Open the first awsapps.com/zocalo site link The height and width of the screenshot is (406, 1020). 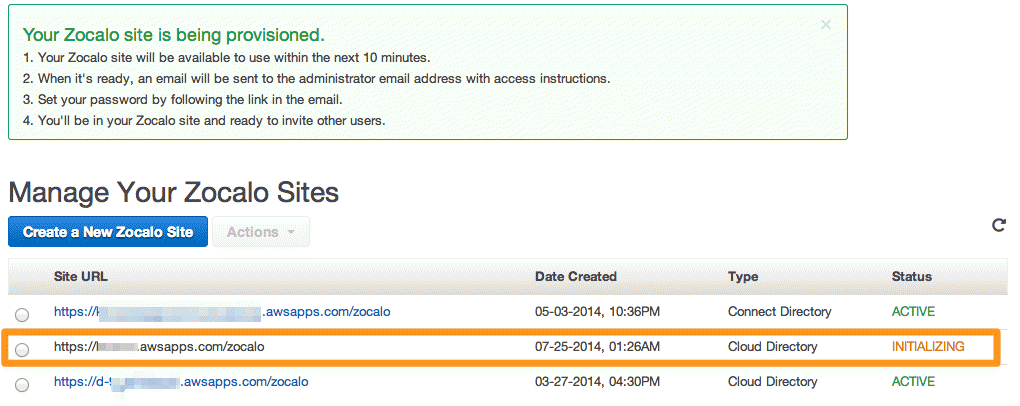click(222, 312)
